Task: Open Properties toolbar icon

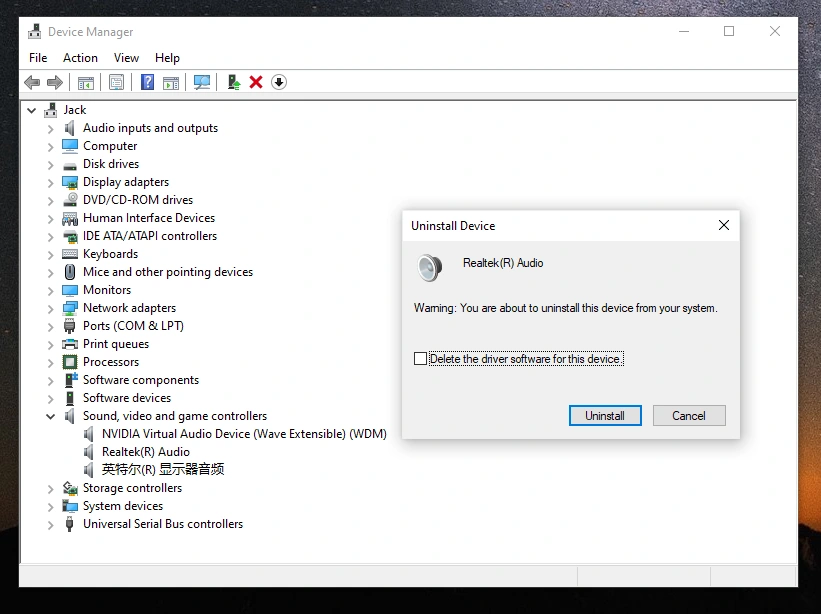Action: click(x=116, y=82)
